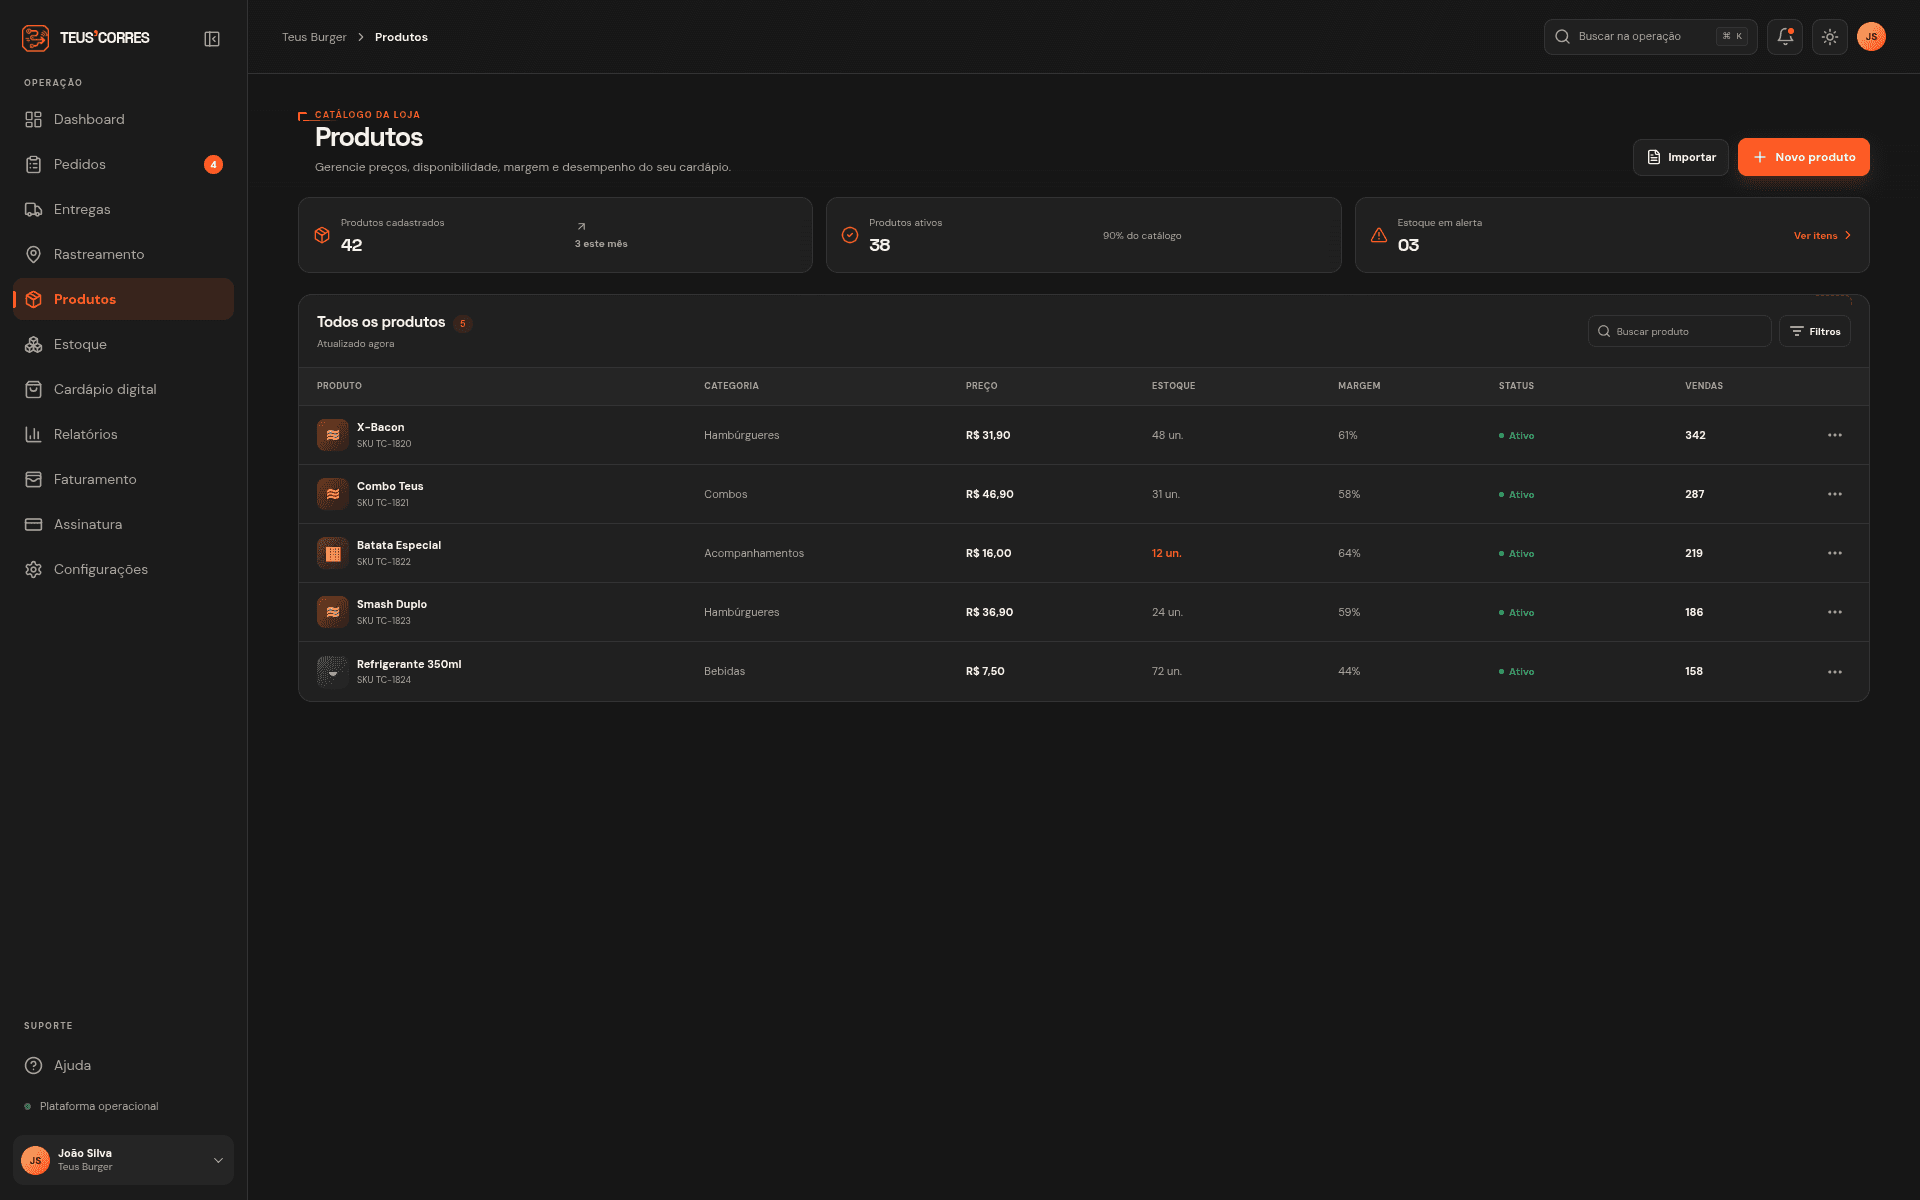Open Smash Duplo row options menu
1920x1200 pixels.
(x=1834, y=612)
